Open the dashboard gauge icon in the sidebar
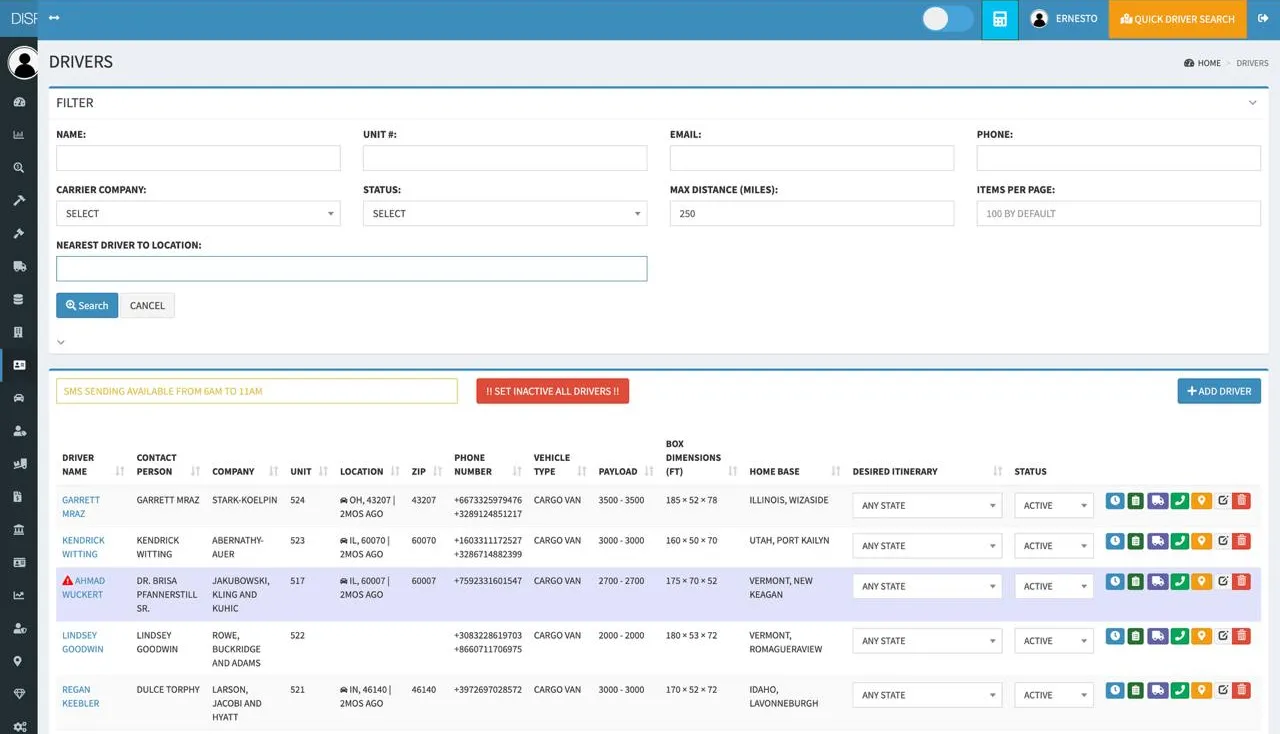 coord(18,102)
